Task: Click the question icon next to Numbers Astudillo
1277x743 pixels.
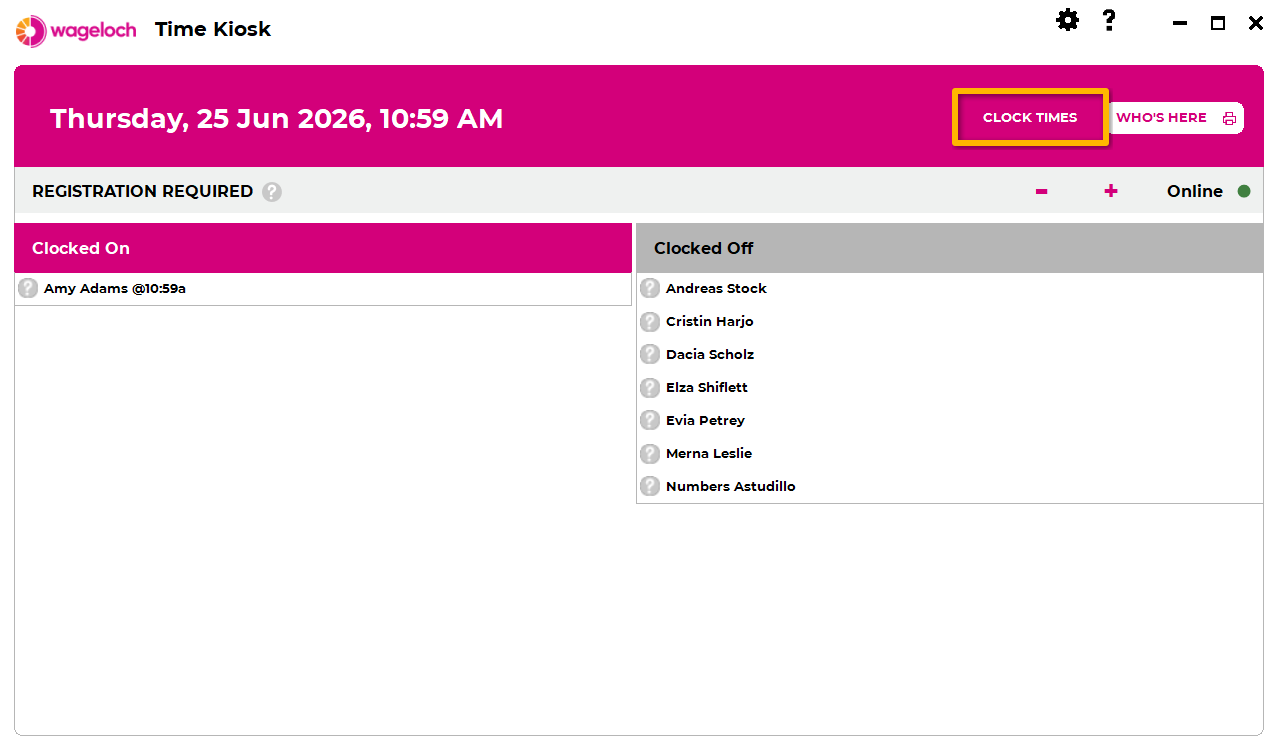Action: pos(650,486)
